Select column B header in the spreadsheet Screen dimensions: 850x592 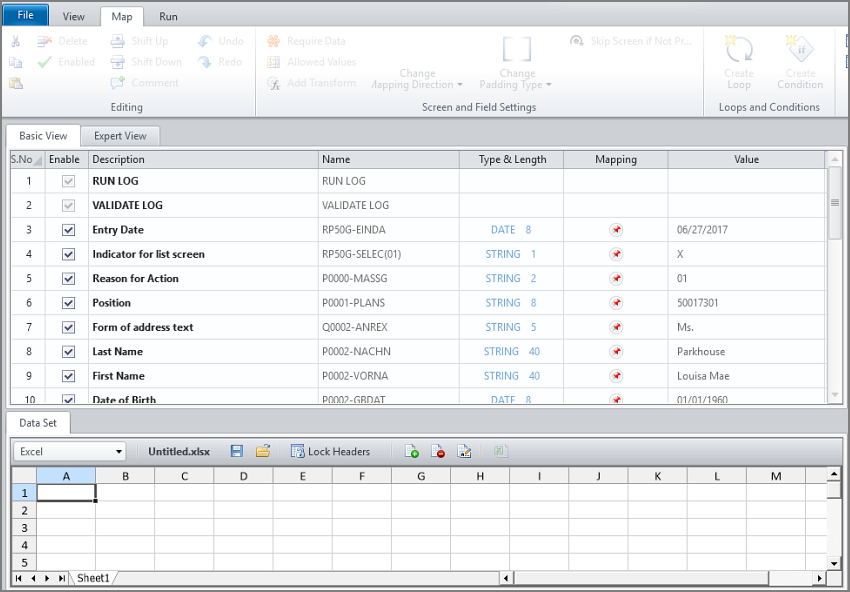click(125, 476)
